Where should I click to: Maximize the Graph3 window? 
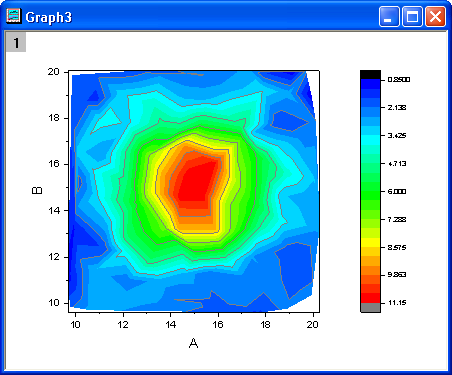412,16
